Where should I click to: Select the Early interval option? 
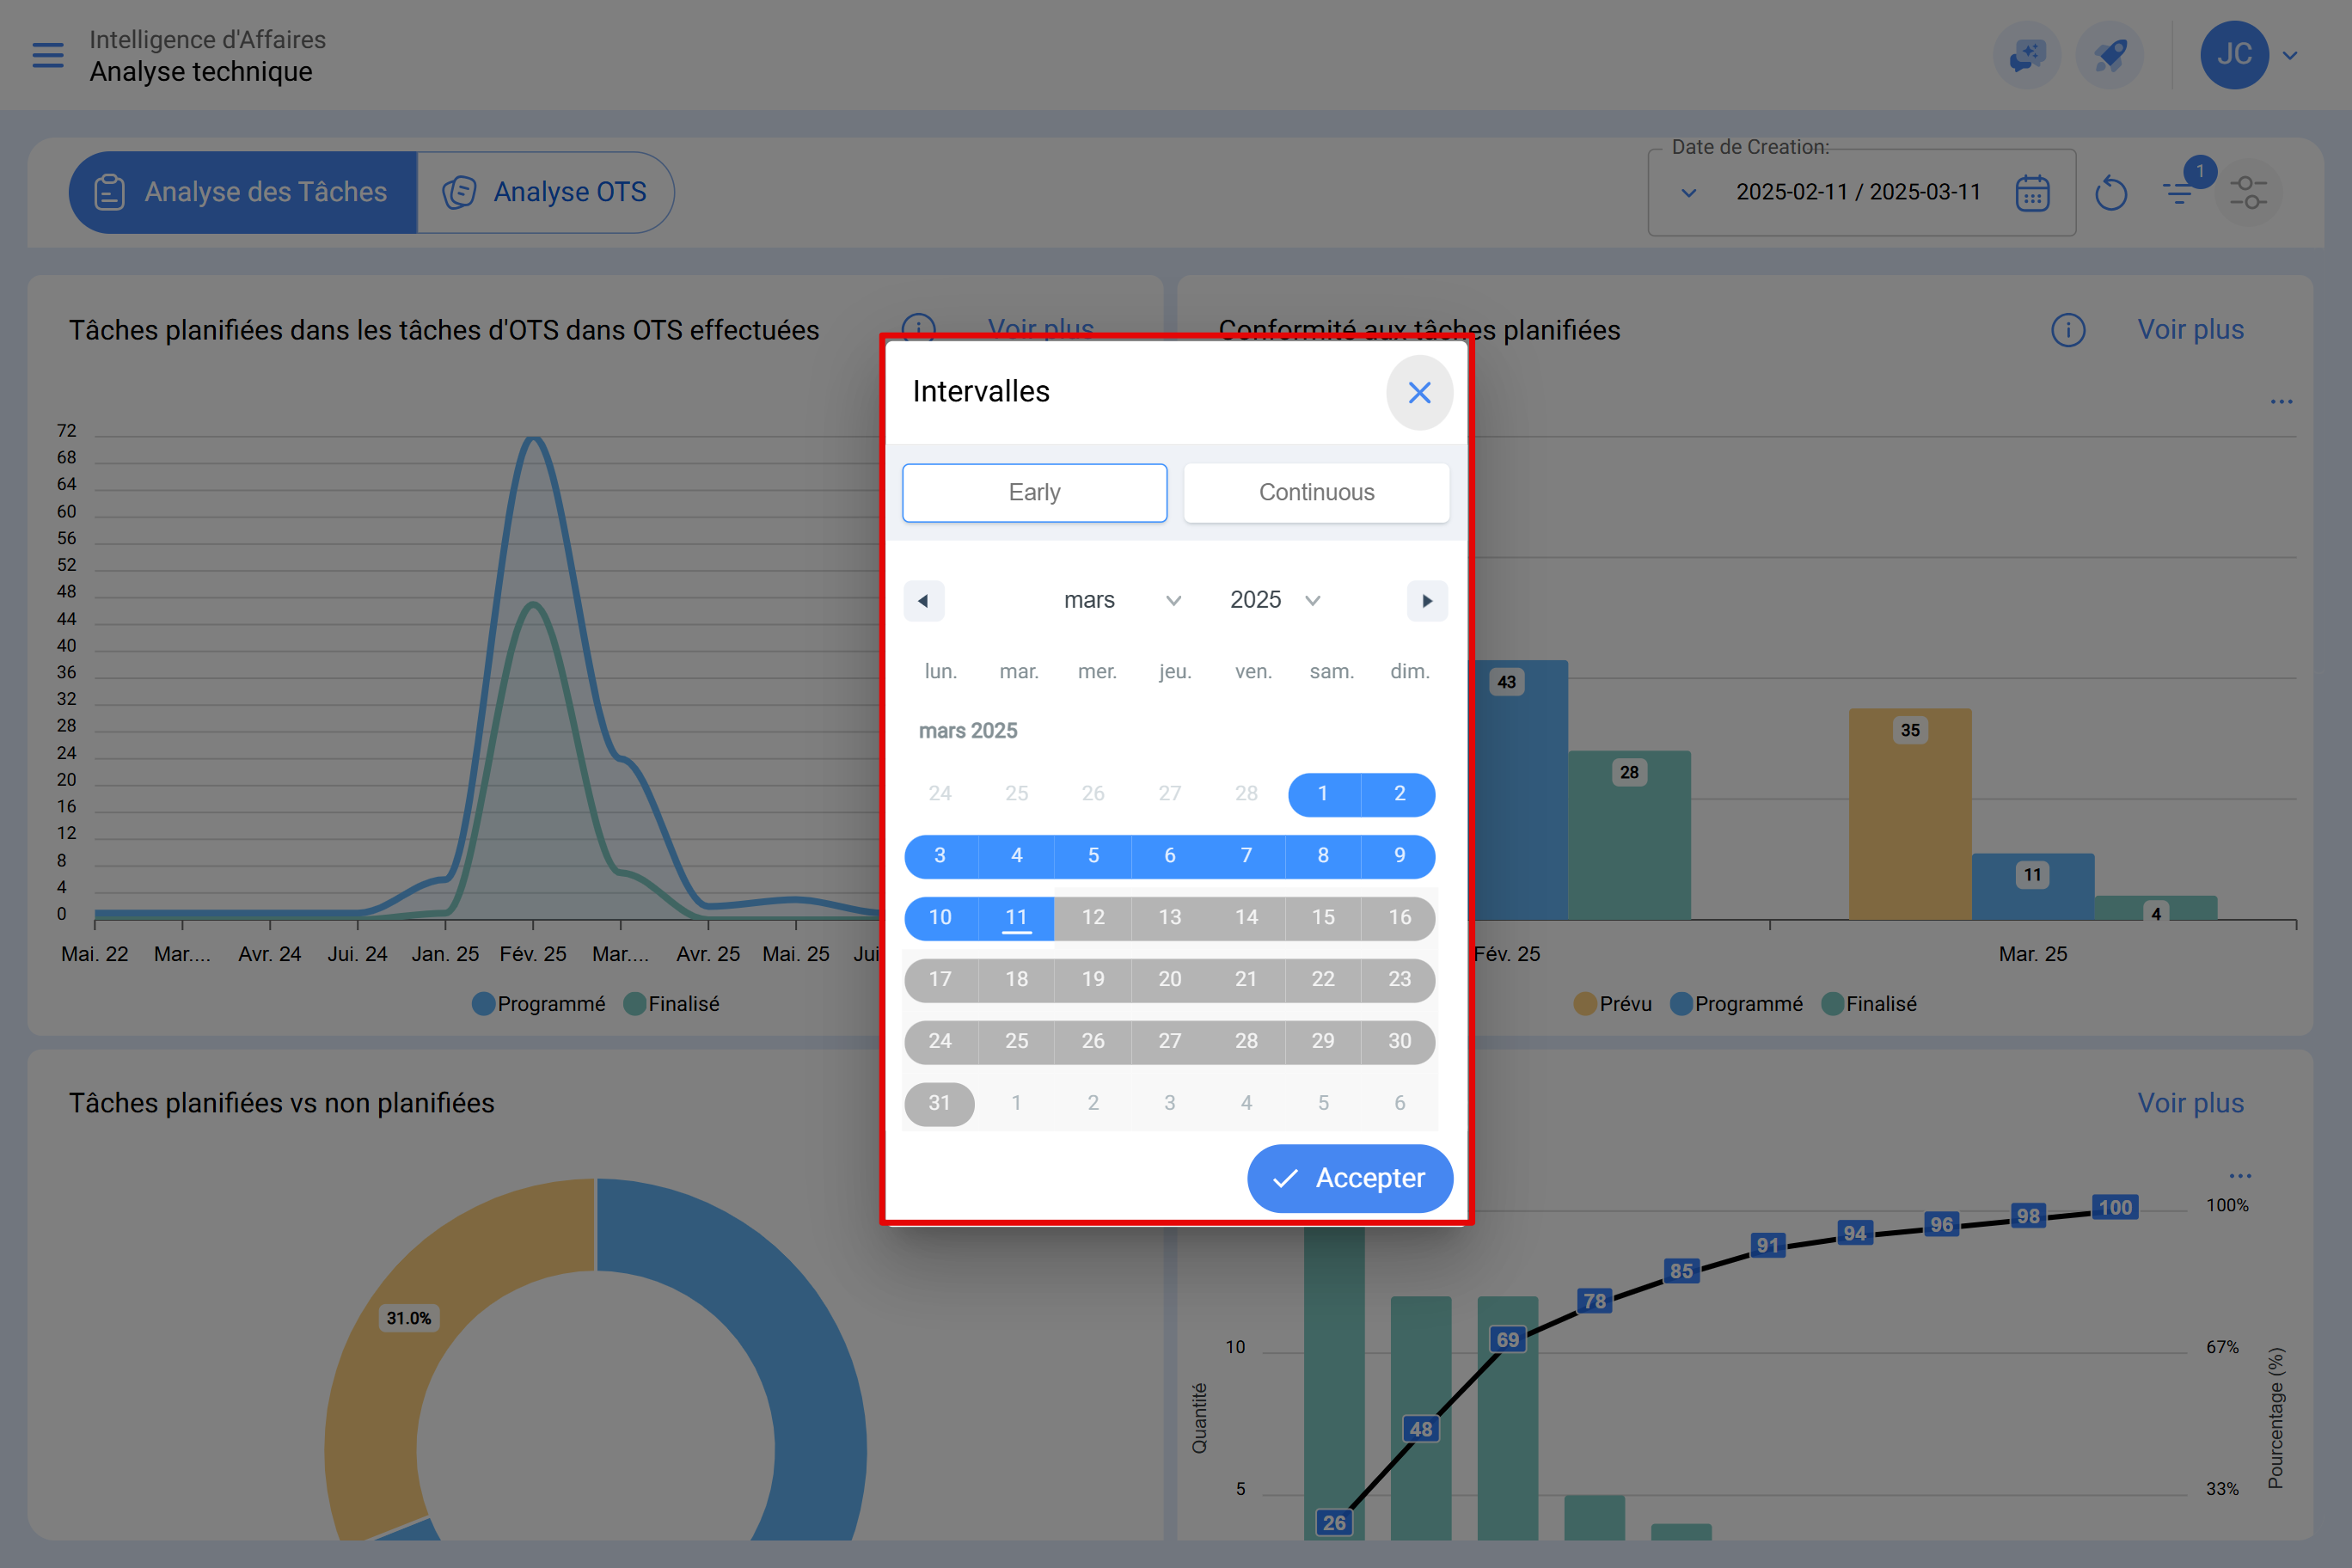(x=1034, y=492)
